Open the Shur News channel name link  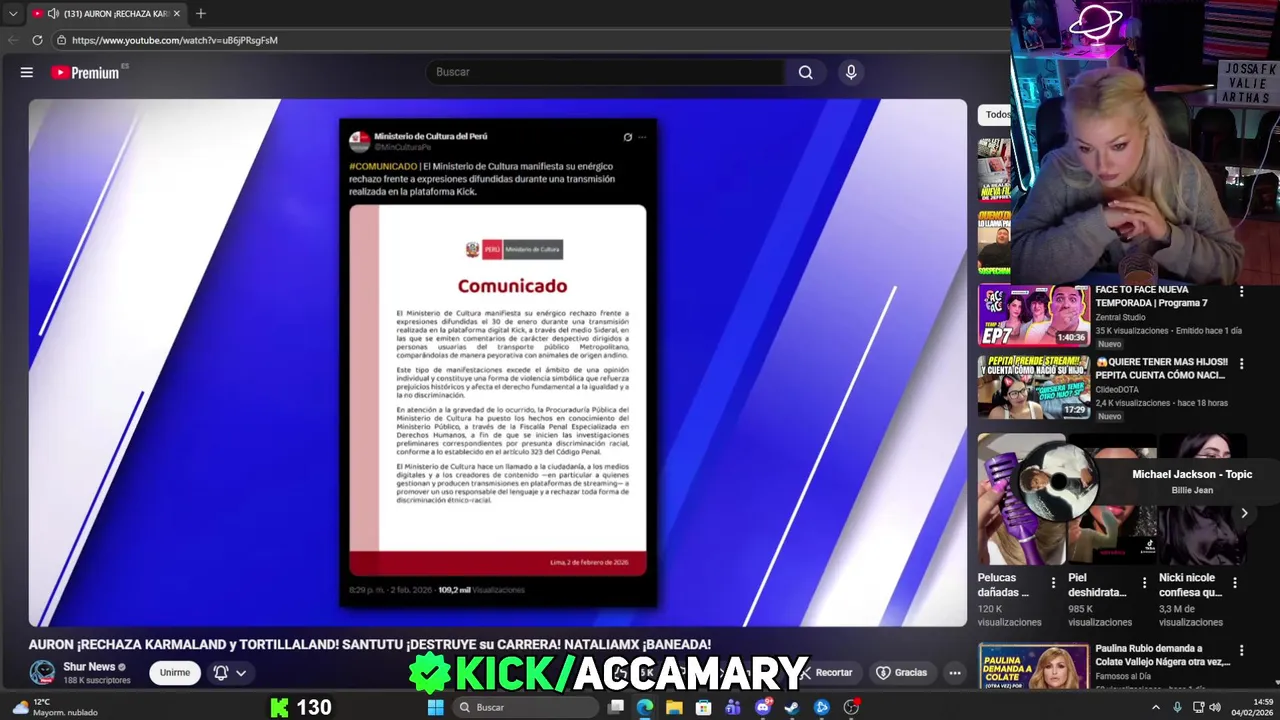click(x=89, y=667)
